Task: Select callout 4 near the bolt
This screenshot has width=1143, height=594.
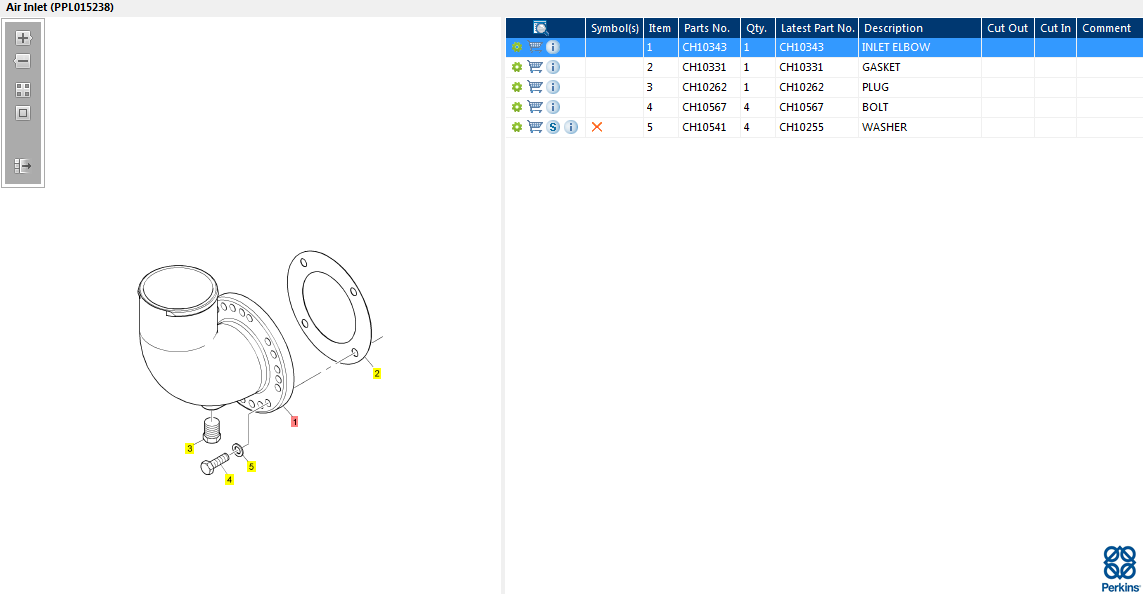Action: pos(230,480)
